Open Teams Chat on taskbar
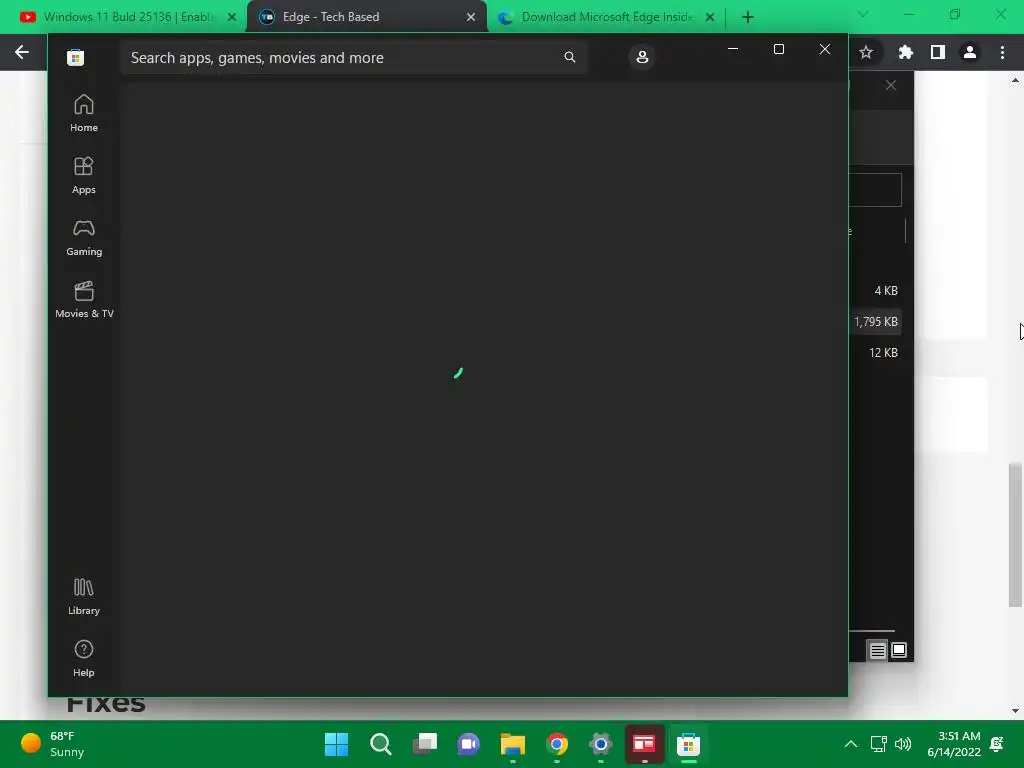The height and width of the screenshot is (768, 1024). (x=468, y=744)
